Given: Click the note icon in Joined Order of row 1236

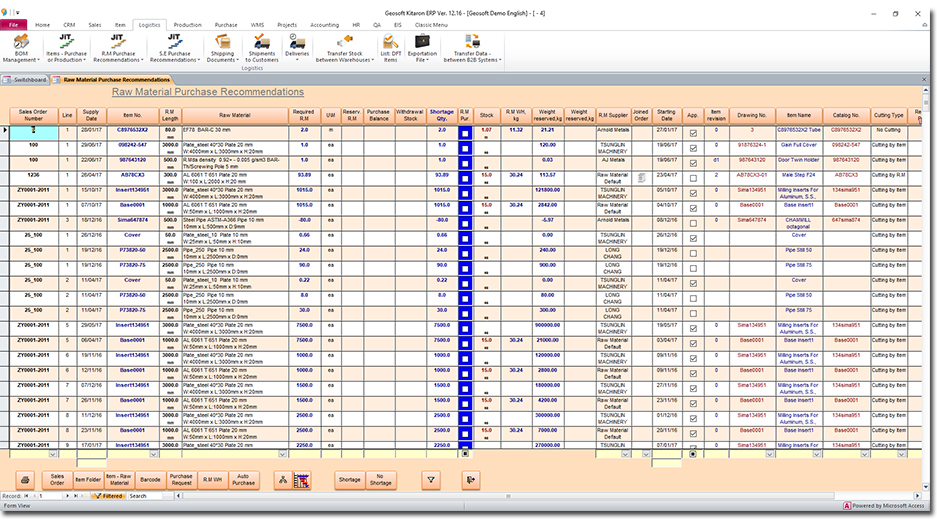Looking at the screenshot, I should coord(641,178).
